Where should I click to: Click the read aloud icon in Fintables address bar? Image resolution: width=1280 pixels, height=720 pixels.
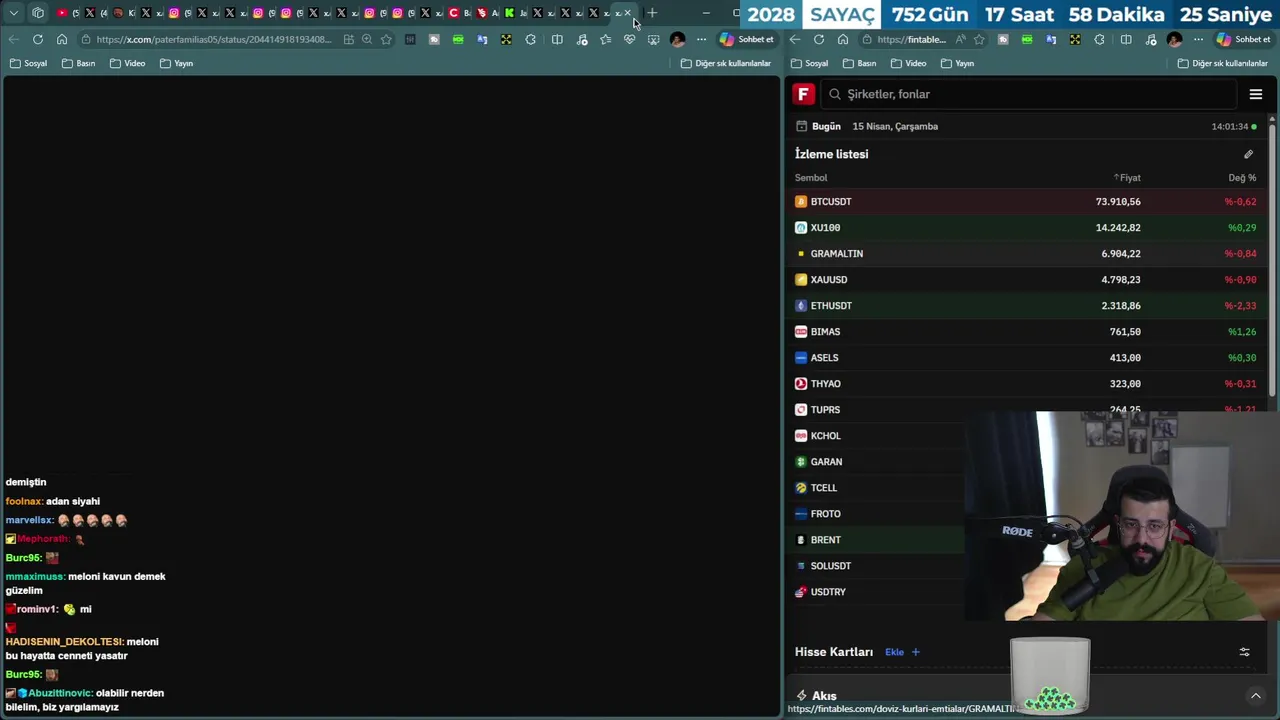960,39
